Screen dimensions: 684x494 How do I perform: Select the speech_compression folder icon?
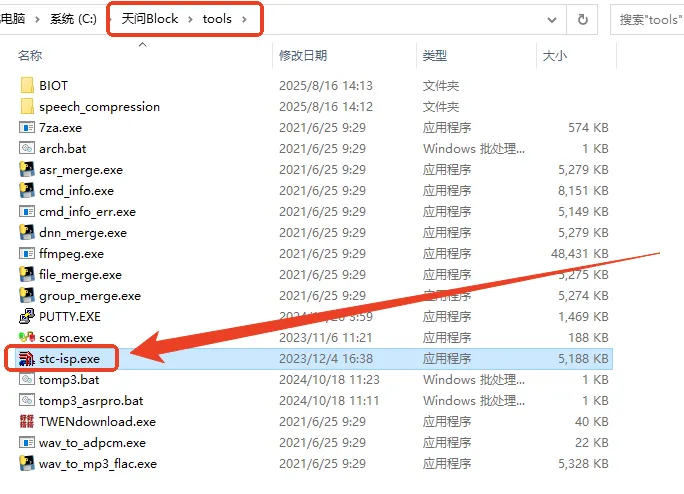click(27, 107)
